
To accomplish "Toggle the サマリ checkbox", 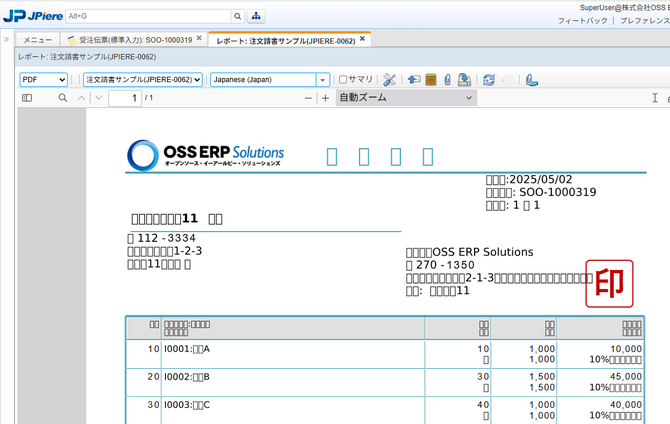I will click(x=343, y=80).
